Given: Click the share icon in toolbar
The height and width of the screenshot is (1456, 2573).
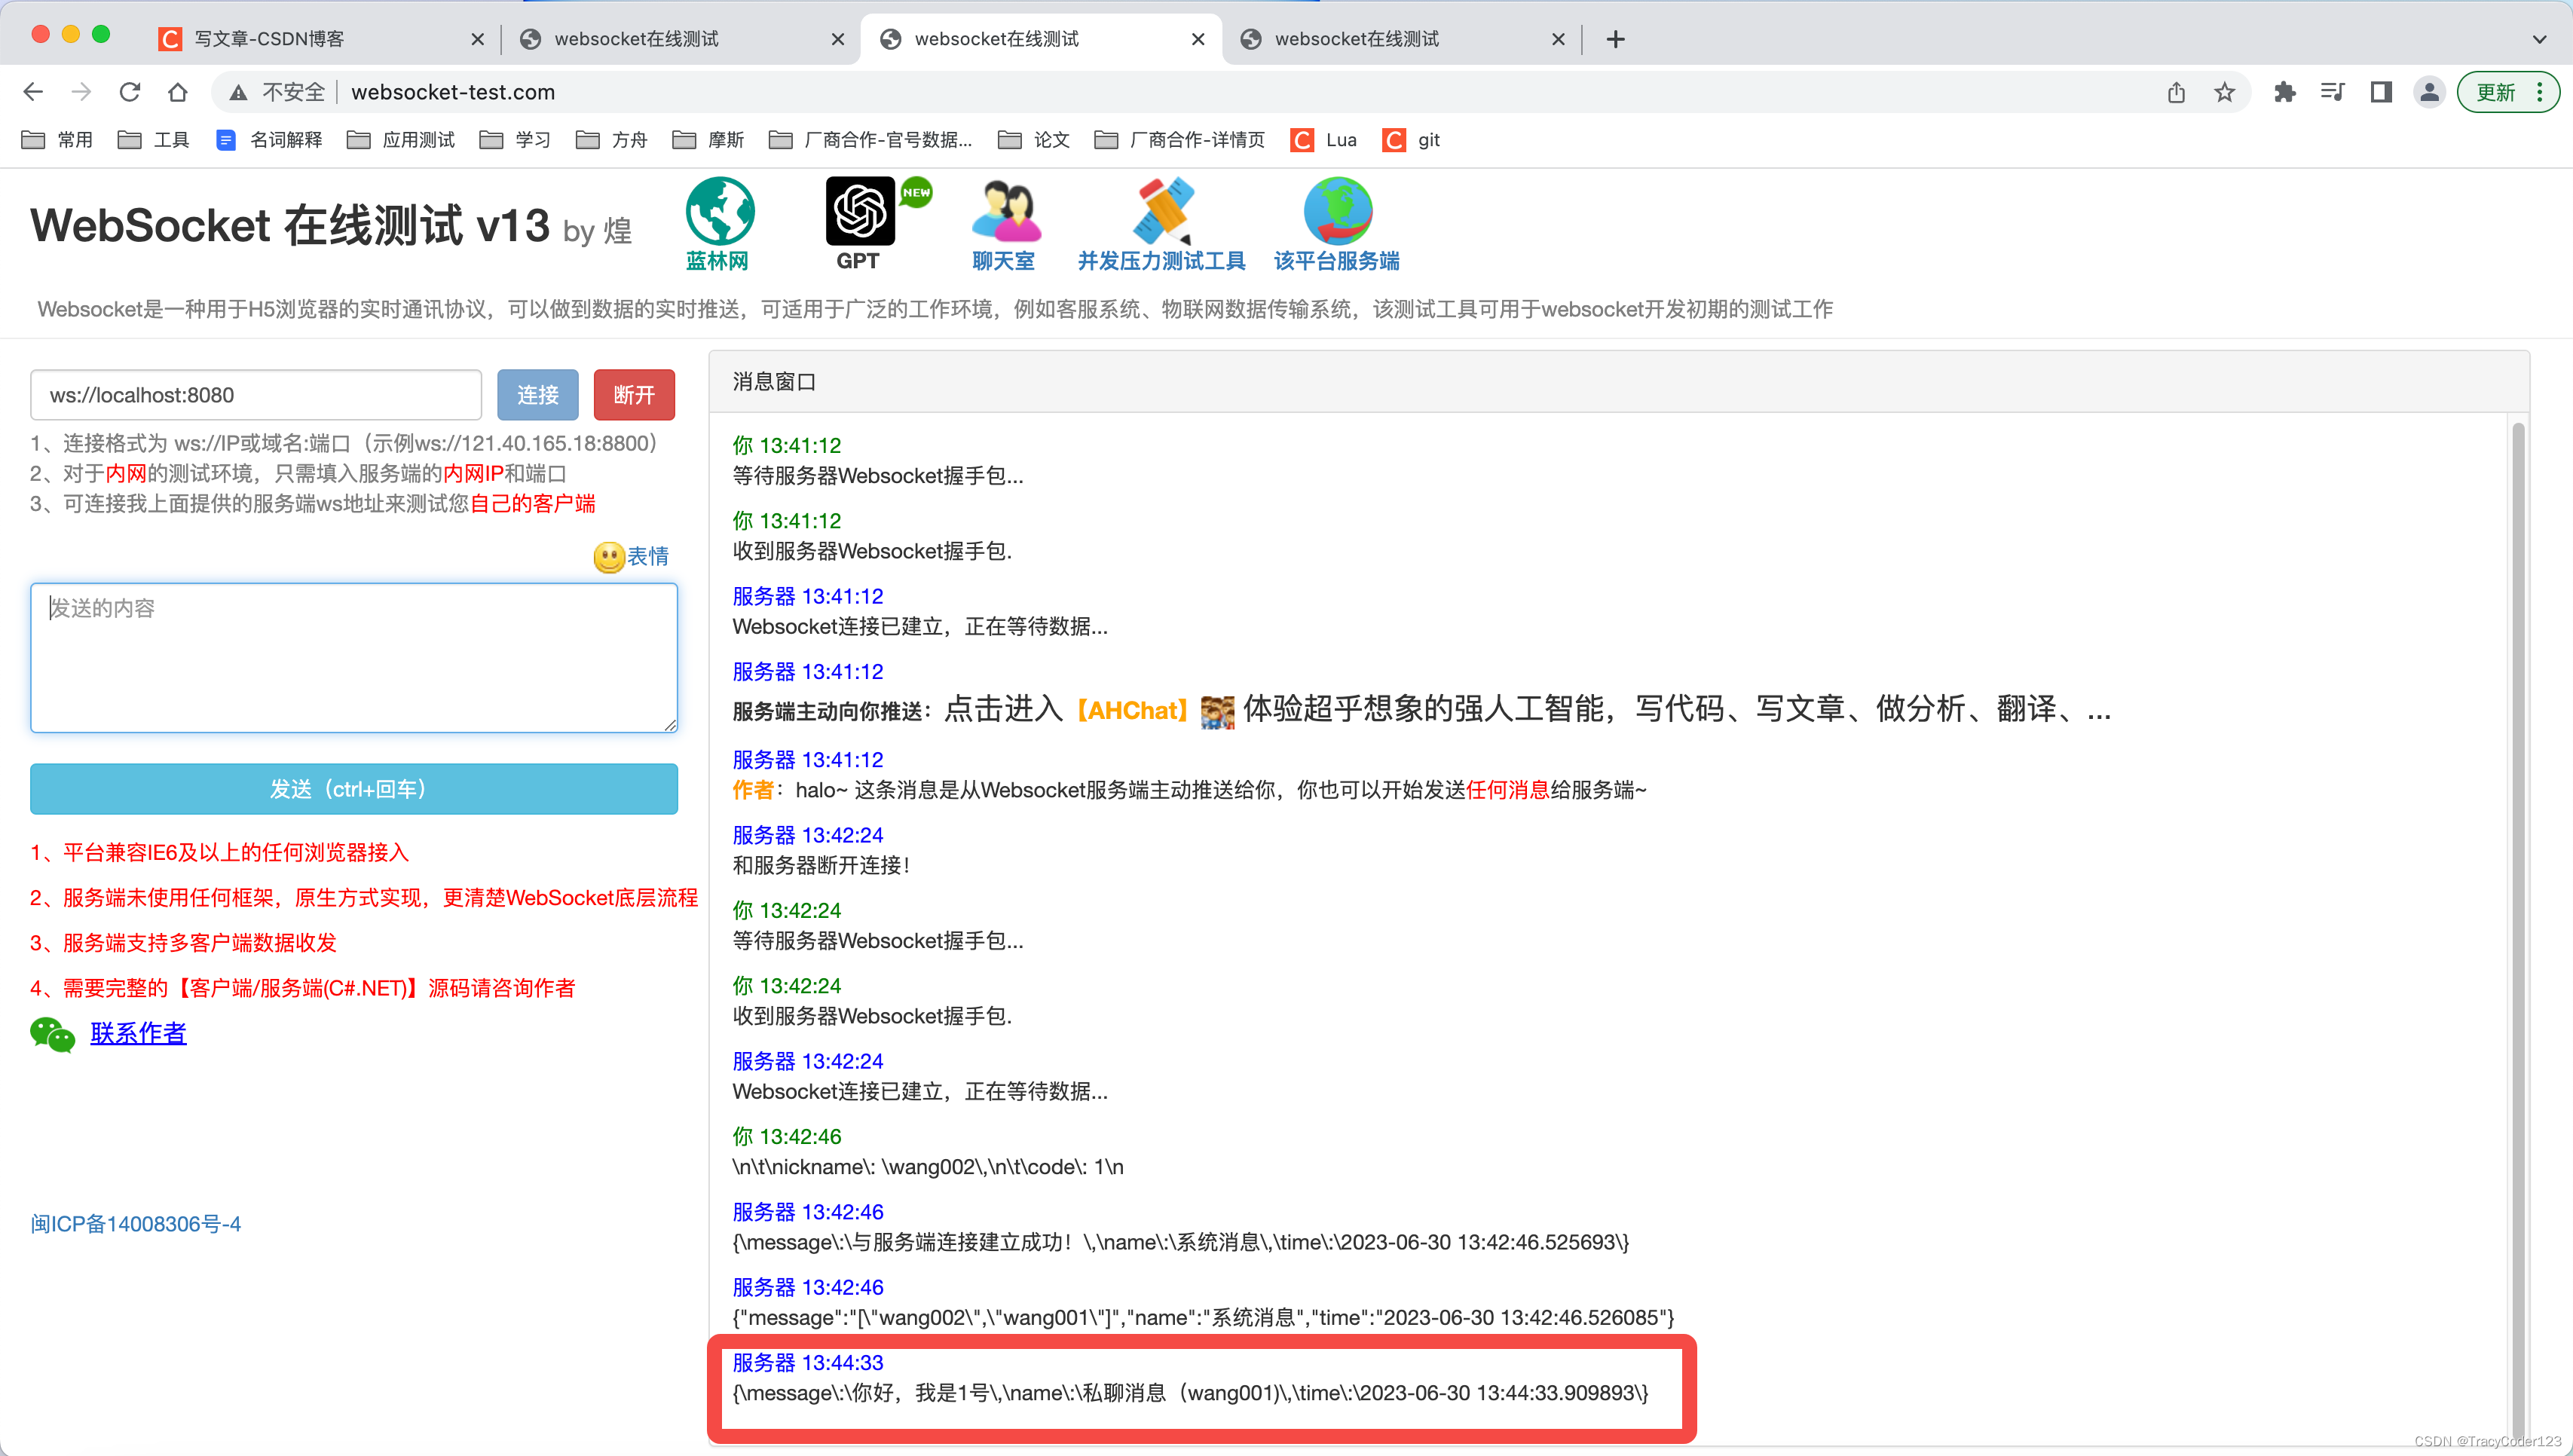Looking at the screenshot, I should pos(2176,92).
